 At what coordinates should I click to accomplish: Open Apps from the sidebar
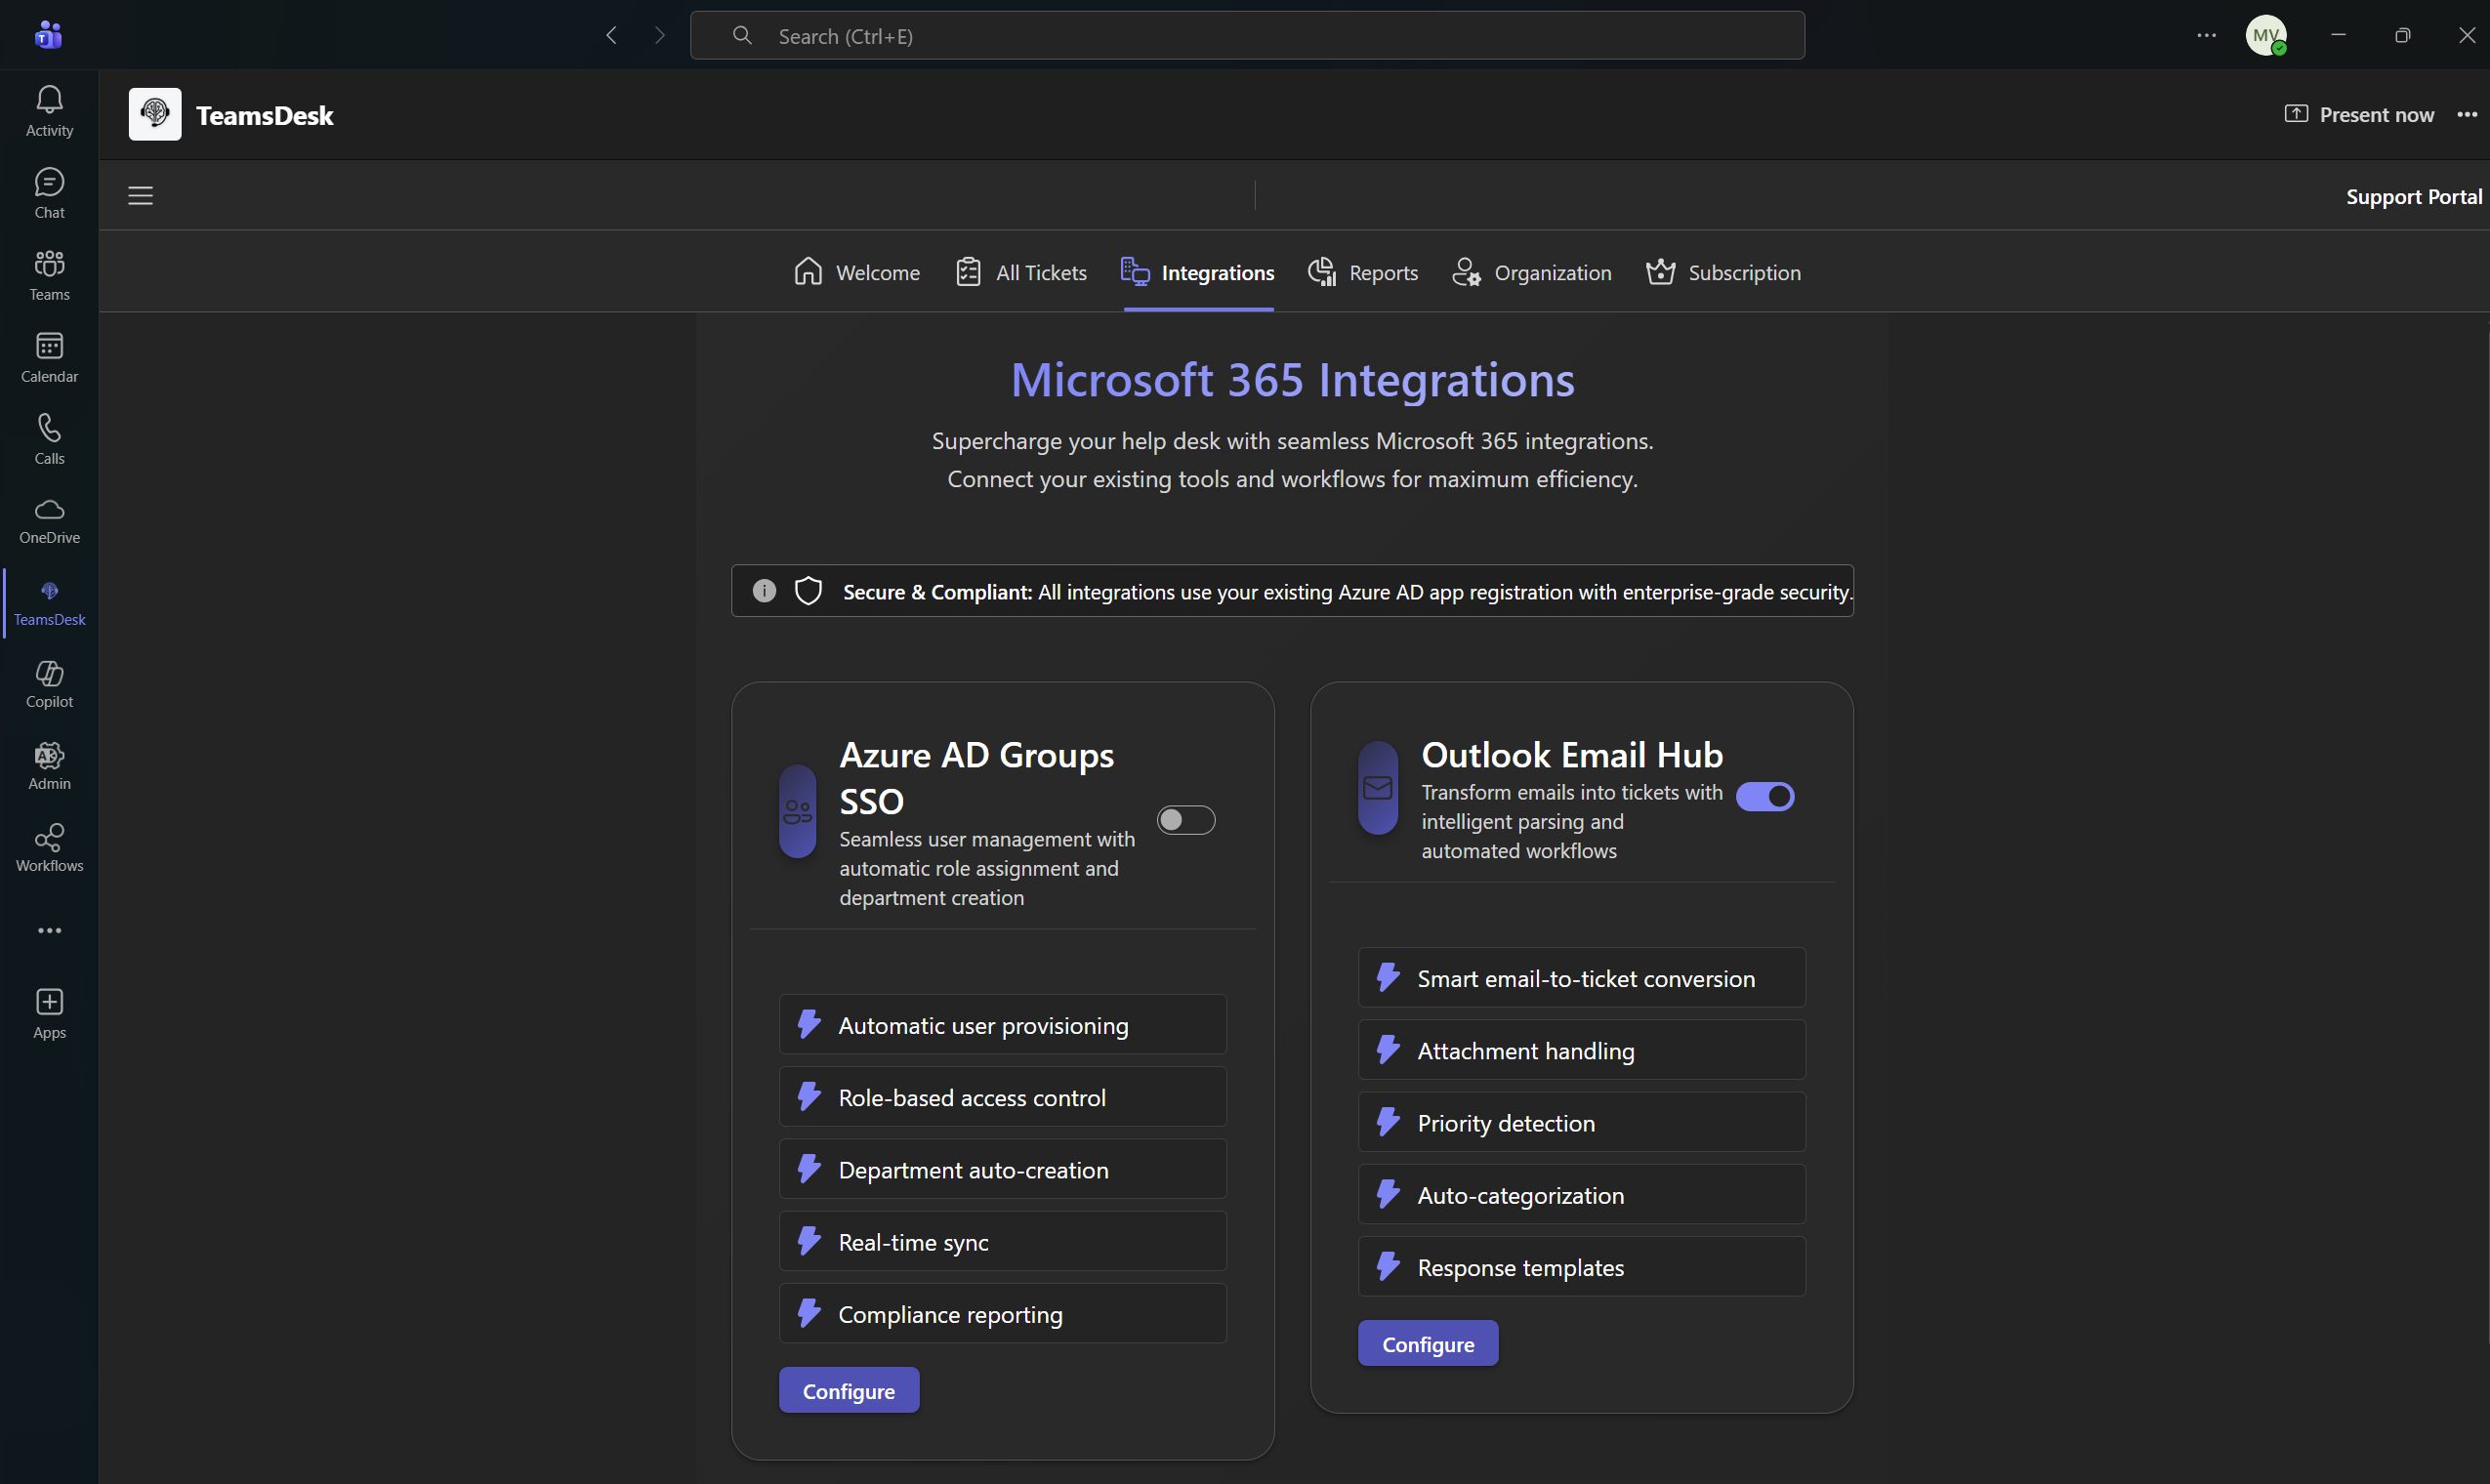coord(49,1012)
